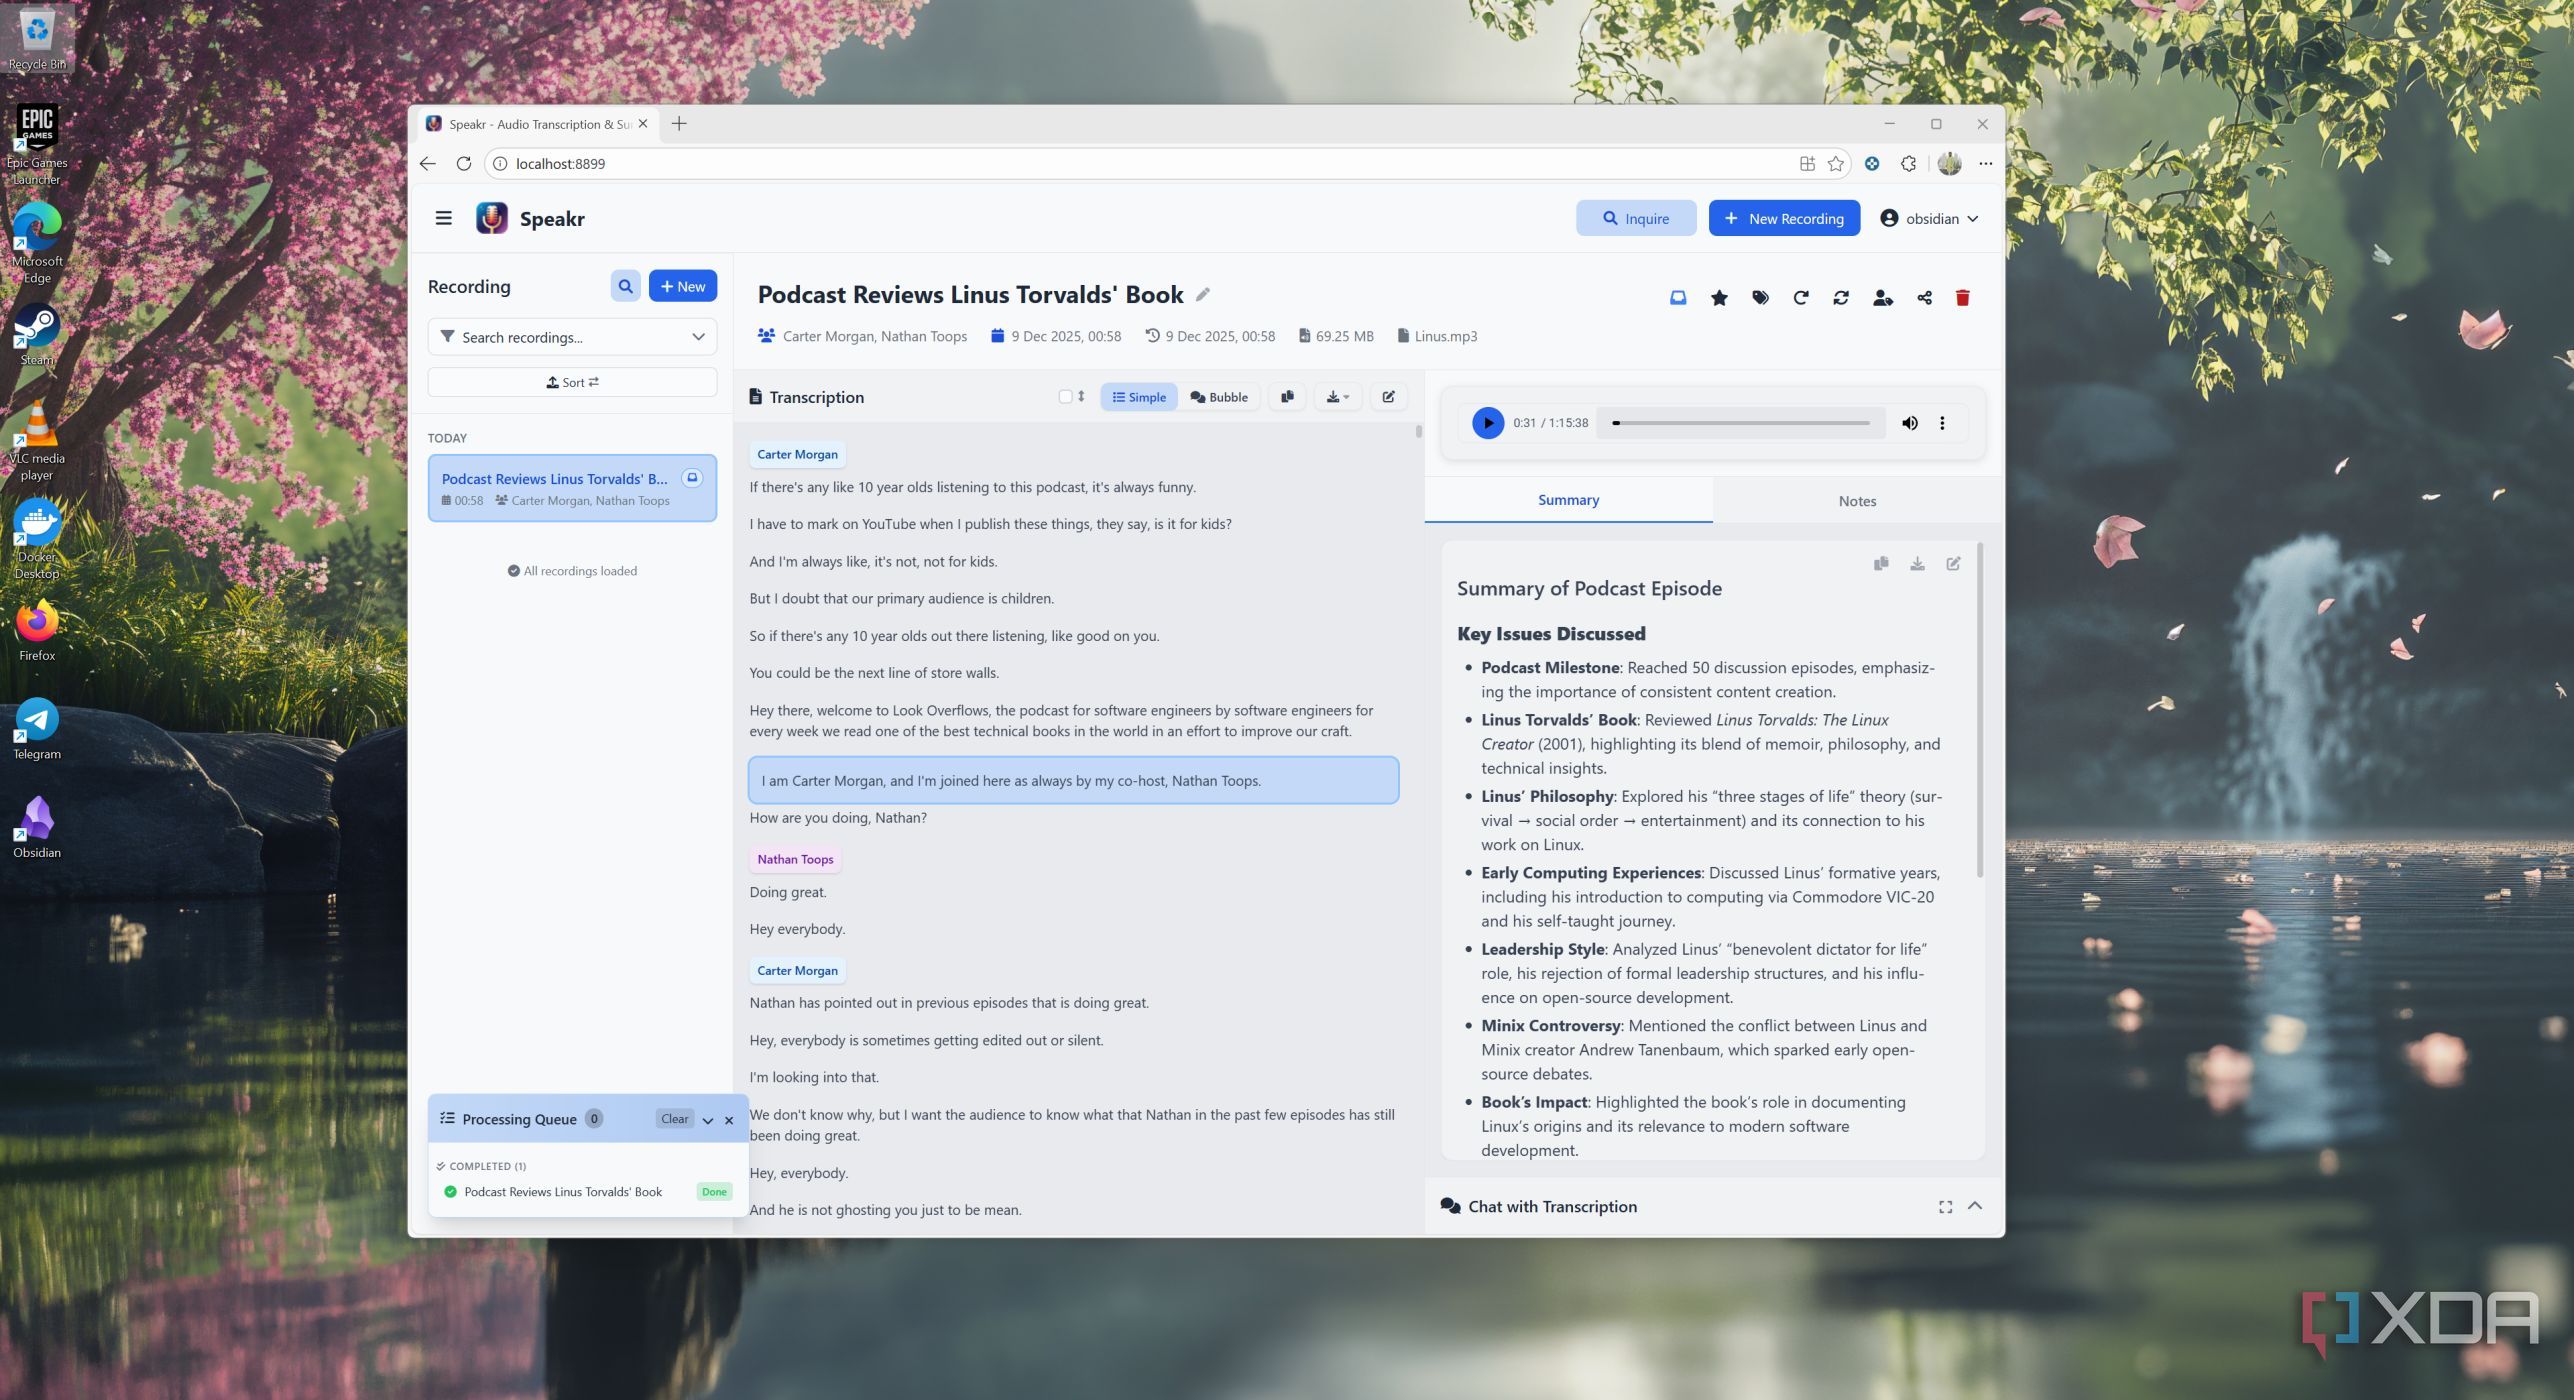Mark recording with the inbox icon
The width and height of the screenshot is (2574, 1400).
(1678, 297)
